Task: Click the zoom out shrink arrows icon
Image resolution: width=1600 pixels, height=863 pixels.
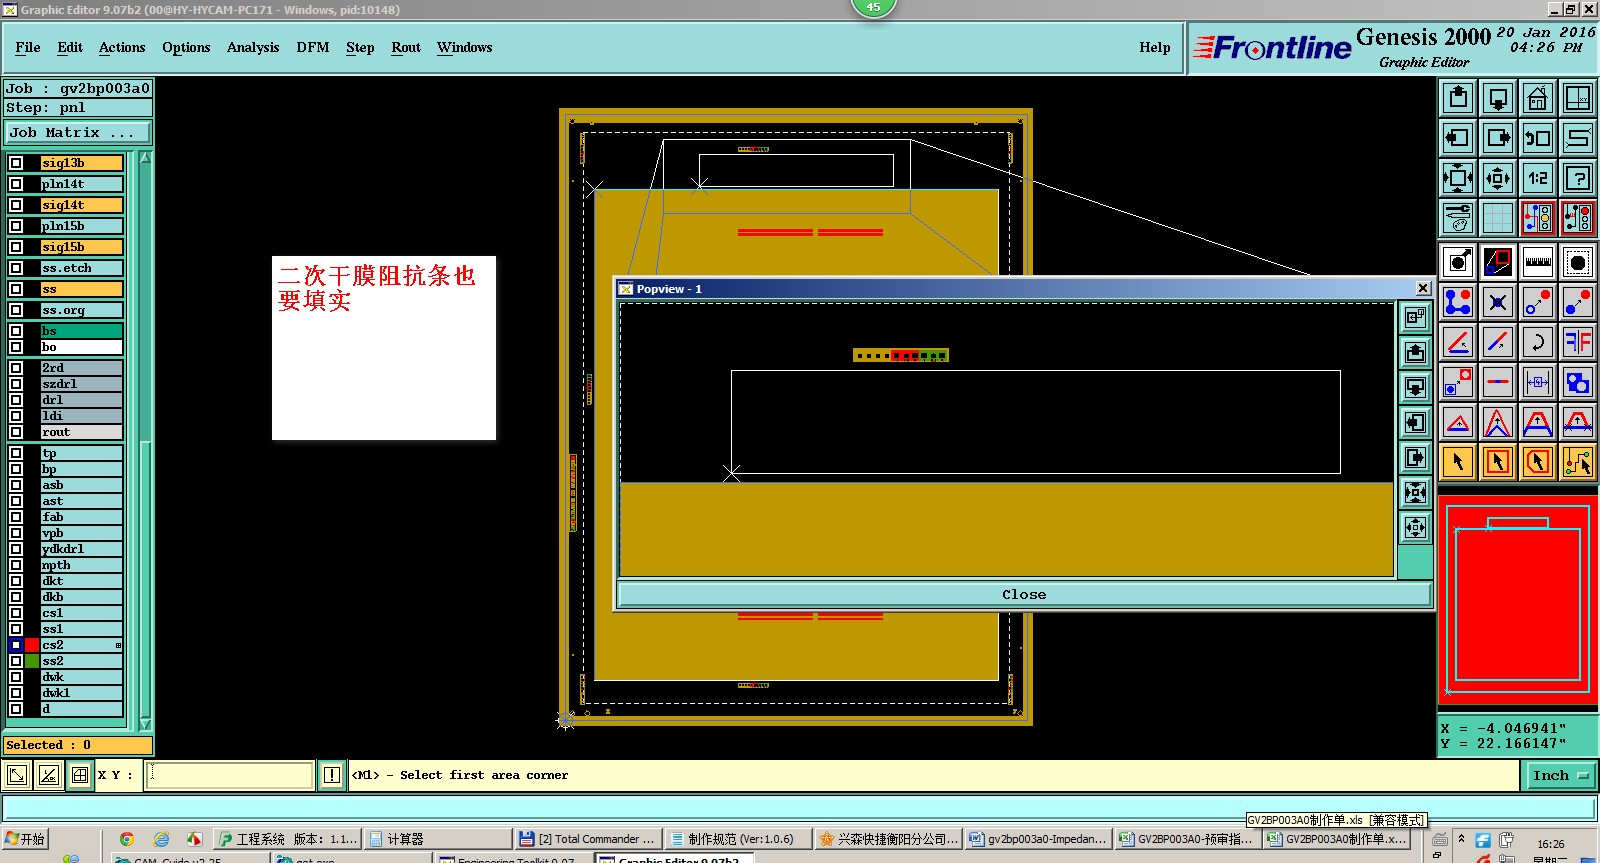Action: (x=1498, y=178)
